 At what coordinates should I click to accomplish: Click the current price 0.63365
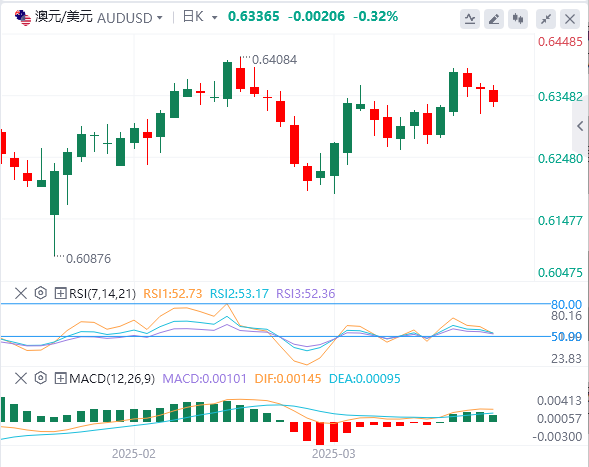[254, 17]
